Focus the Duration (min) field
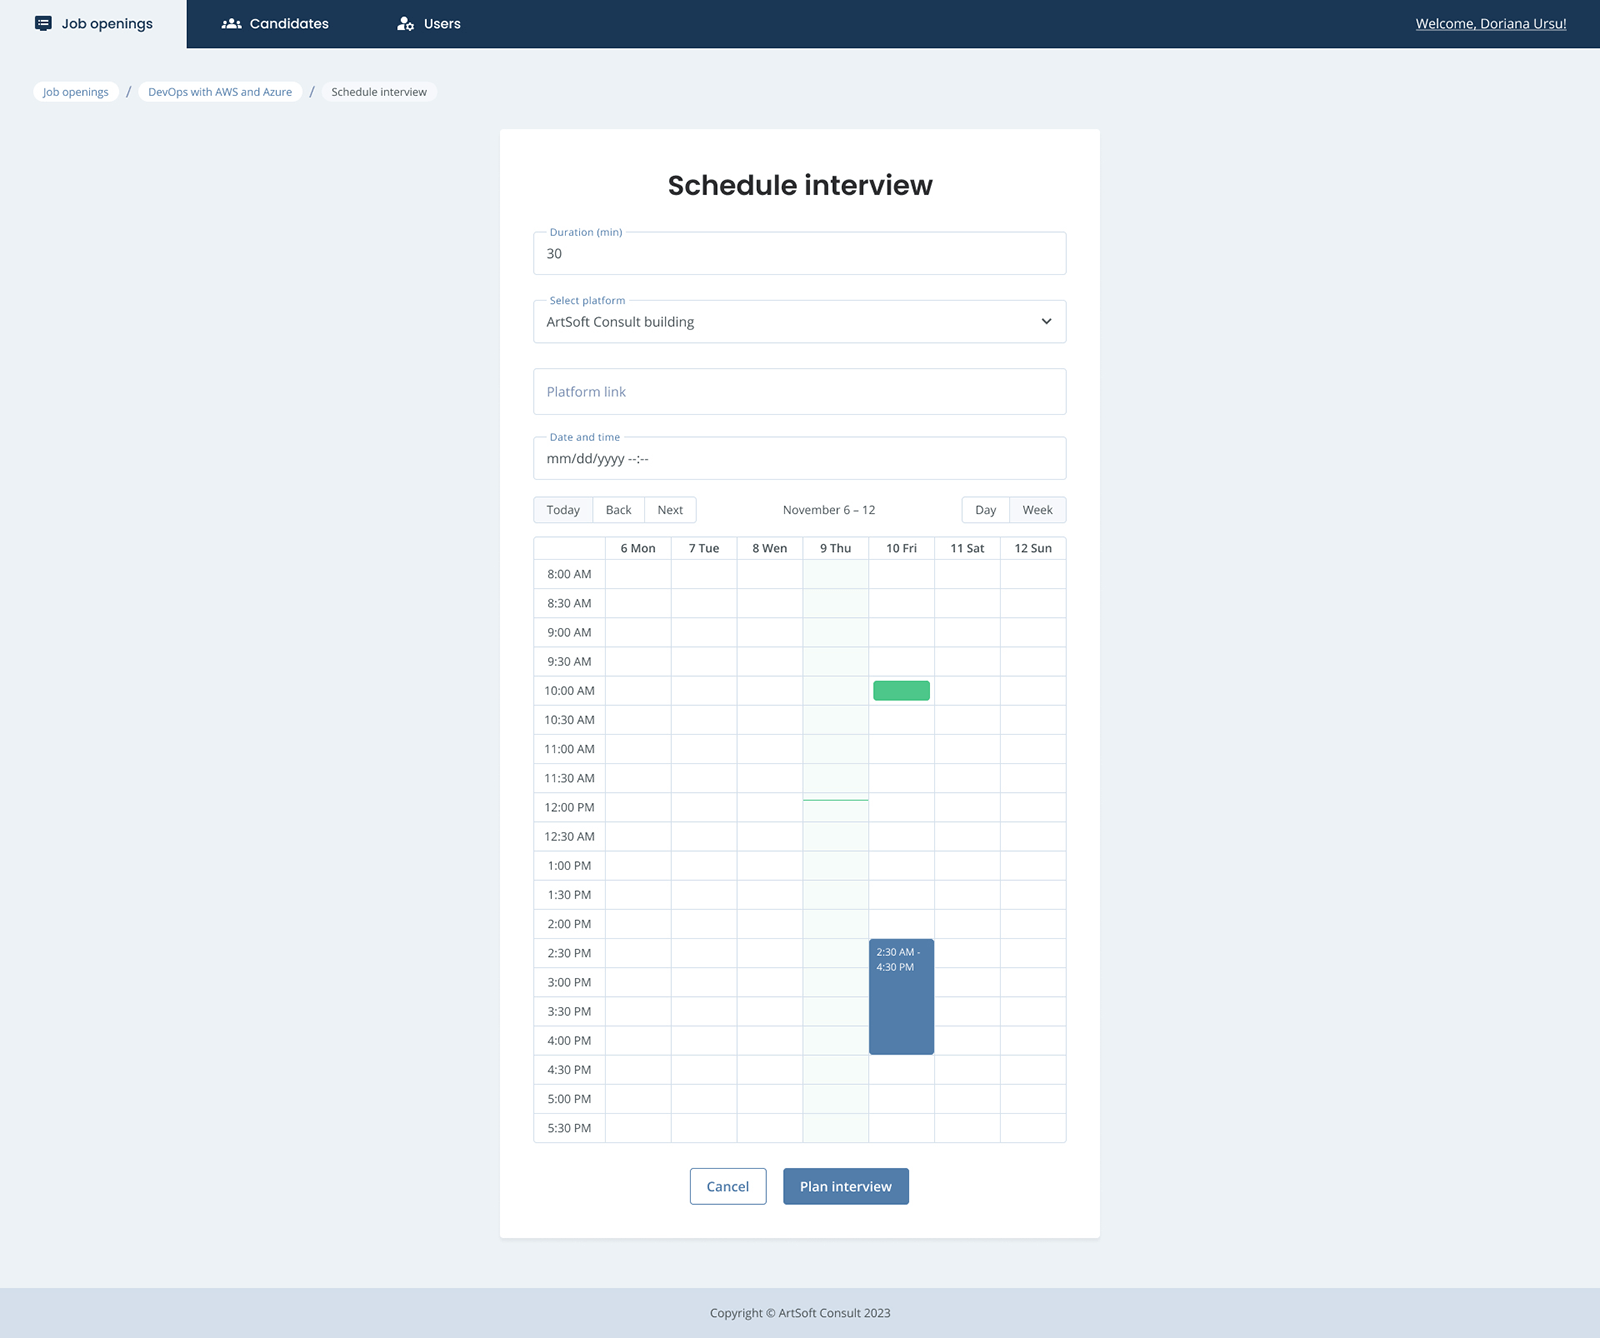 (x=800, y=254)
